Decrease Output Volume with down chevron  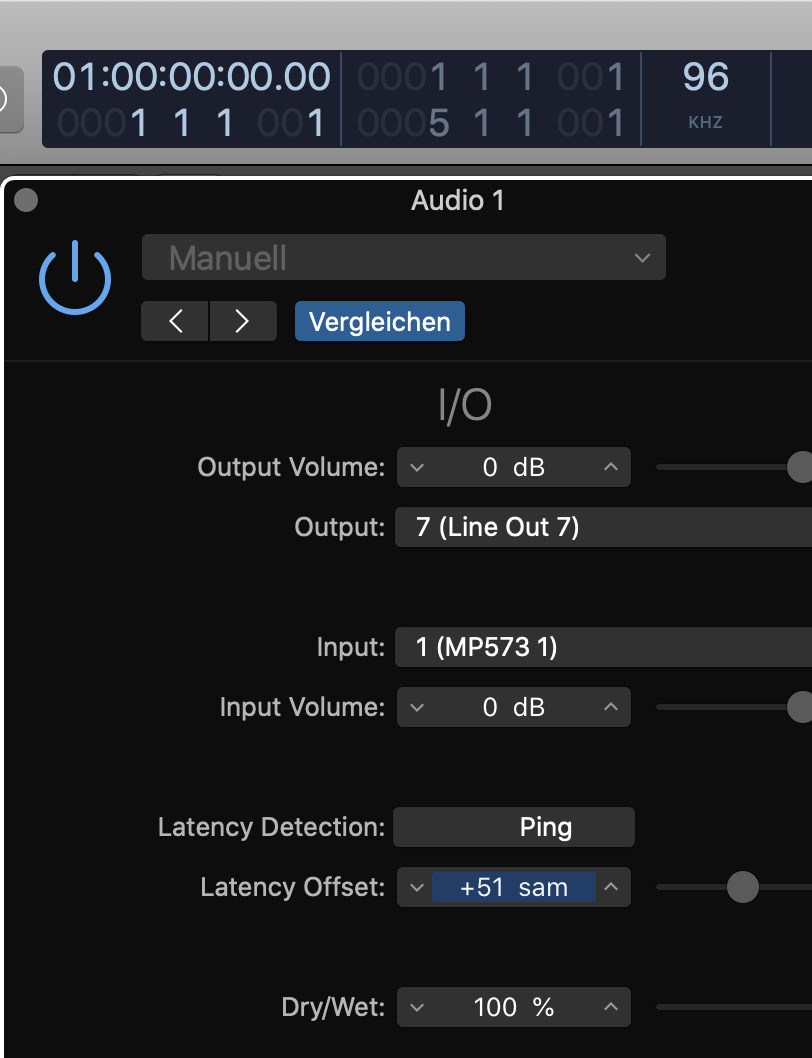pyautogui.click(x=416, y=467)
